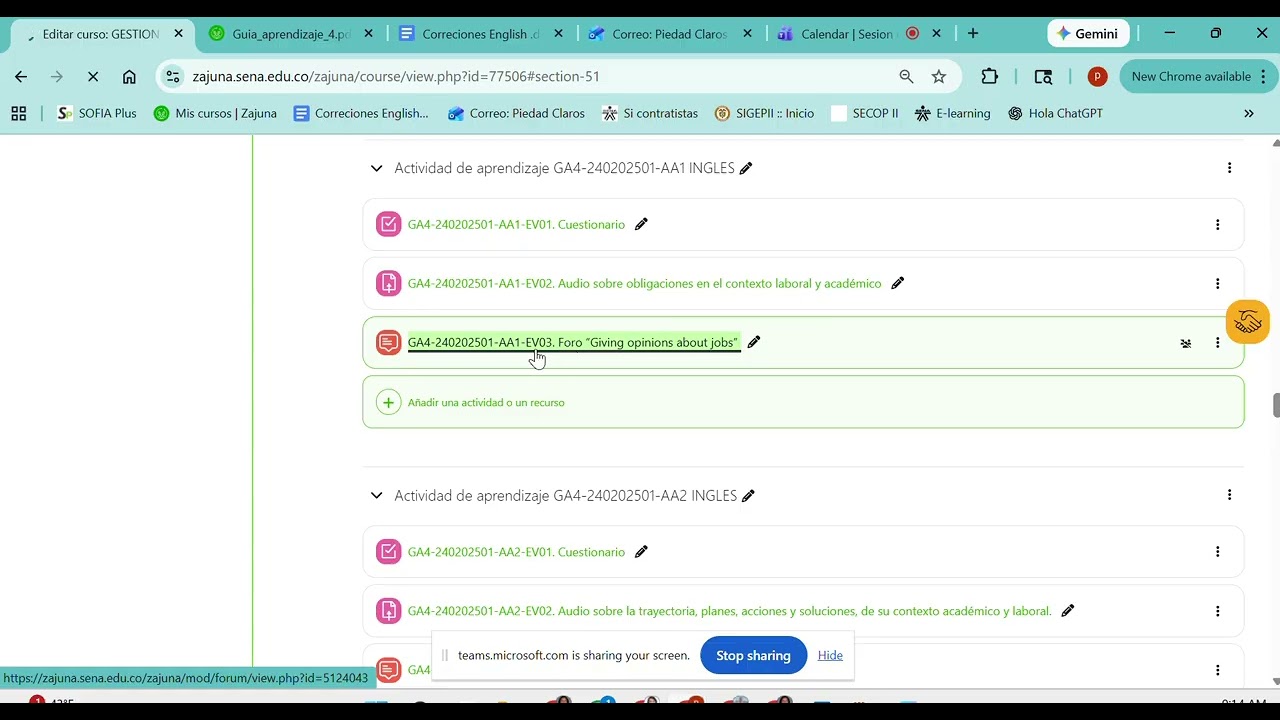Click assignment icon of AA2-EV02 Audio
Viewport: 1280px width, 720px height.
[388, 610]
